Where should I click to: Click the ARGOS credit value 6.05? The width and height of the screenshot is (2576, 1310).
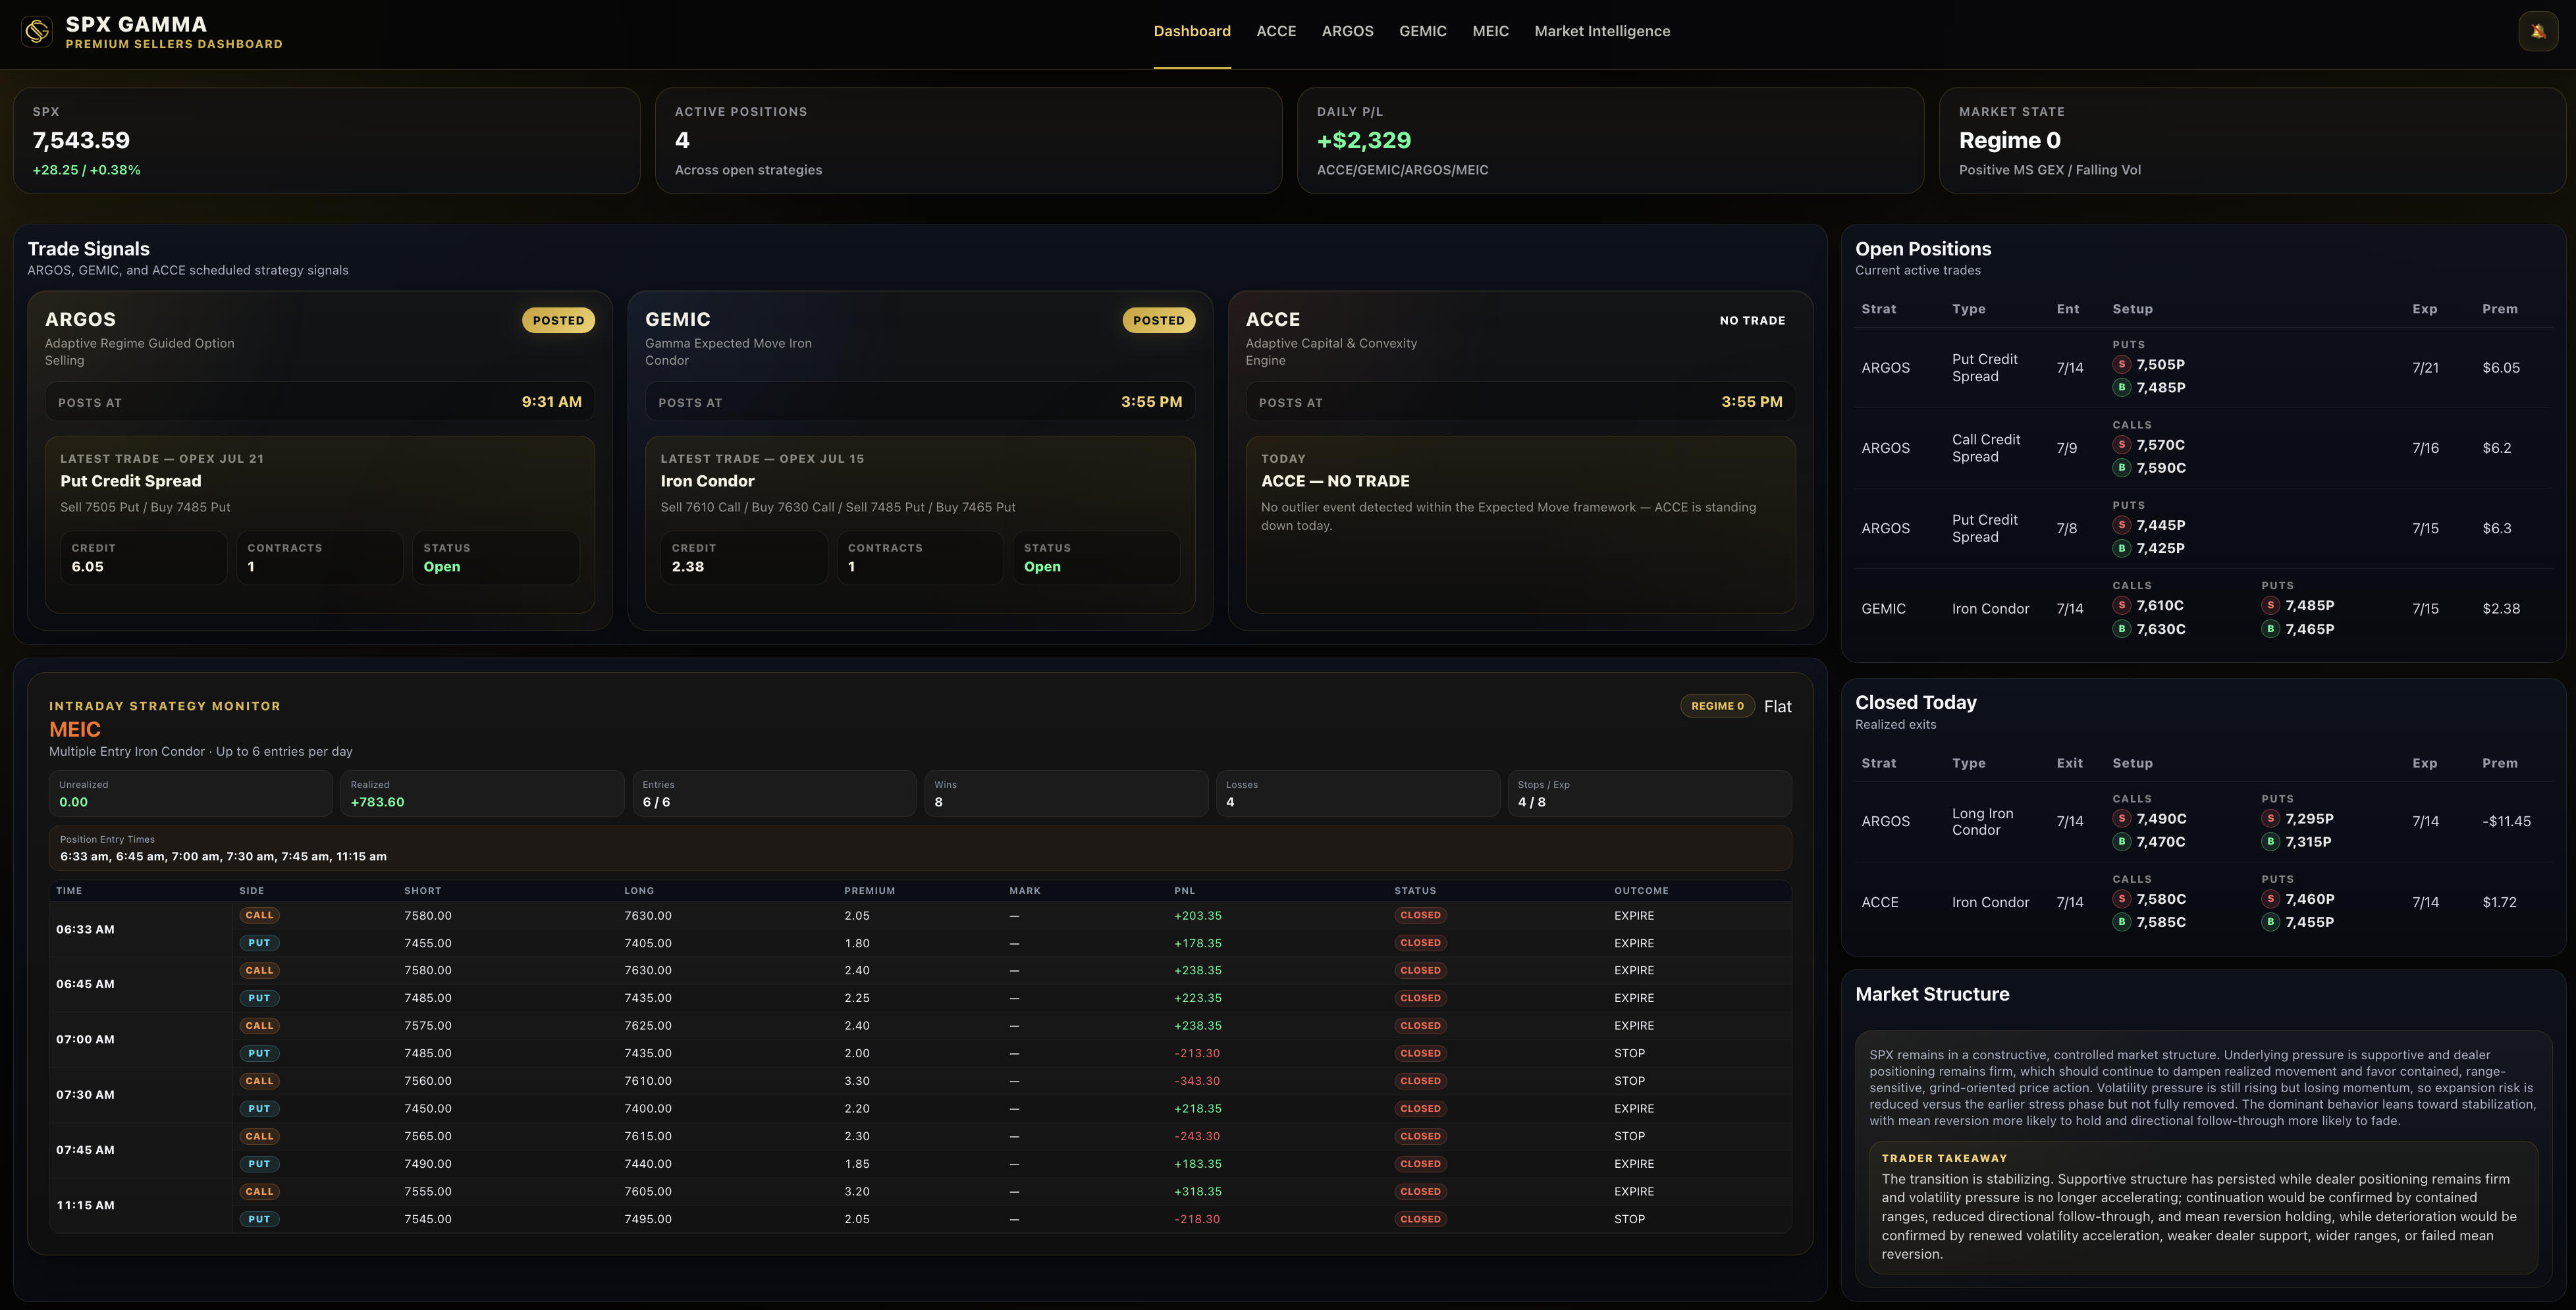tap(87, 567)
